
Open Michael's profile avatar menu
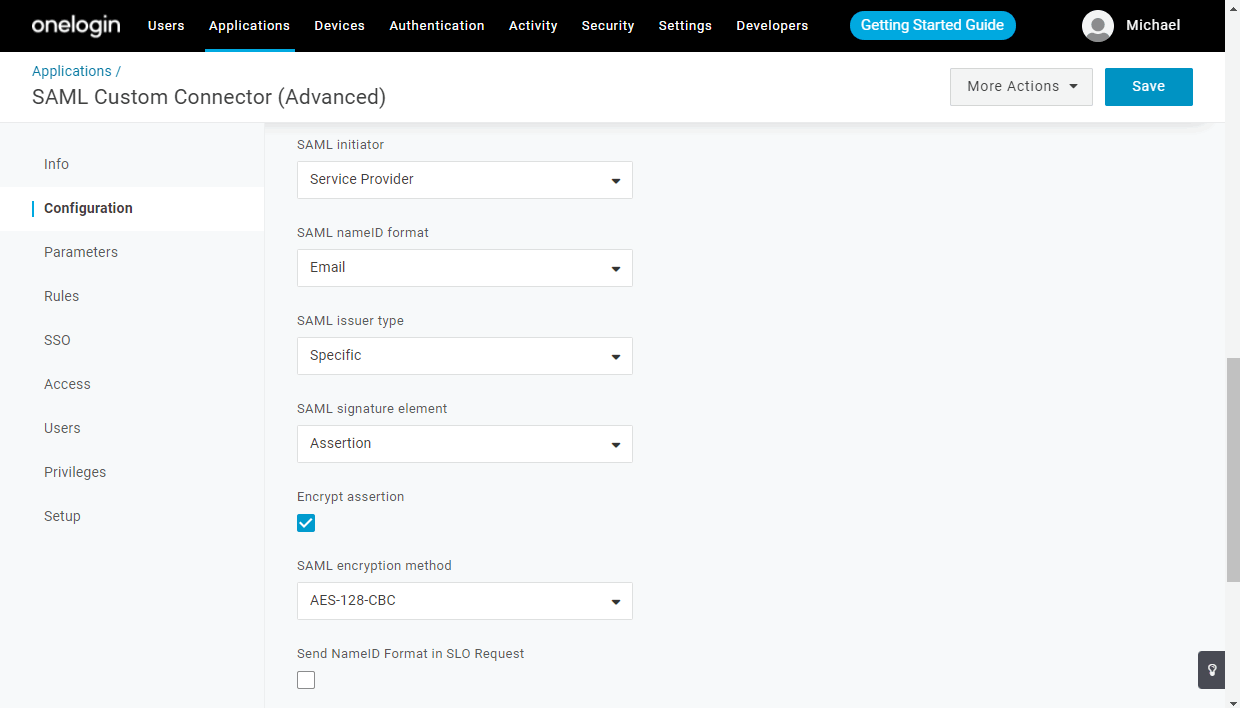click(x=1097, y=26)
